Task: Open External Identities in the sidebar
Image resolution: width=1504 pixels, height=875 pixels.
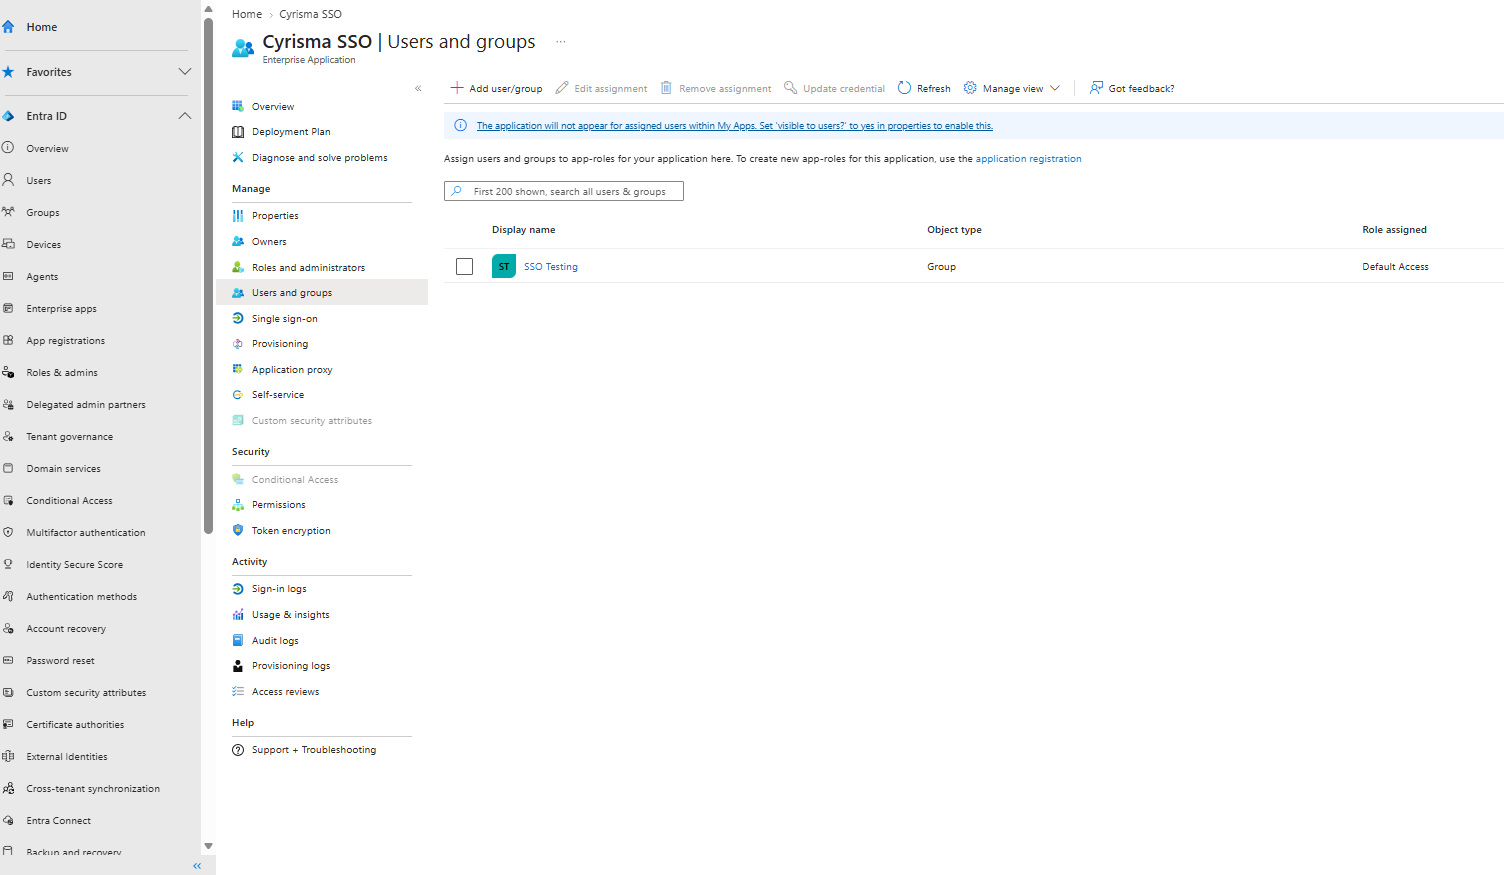Action: pos(67,757)
